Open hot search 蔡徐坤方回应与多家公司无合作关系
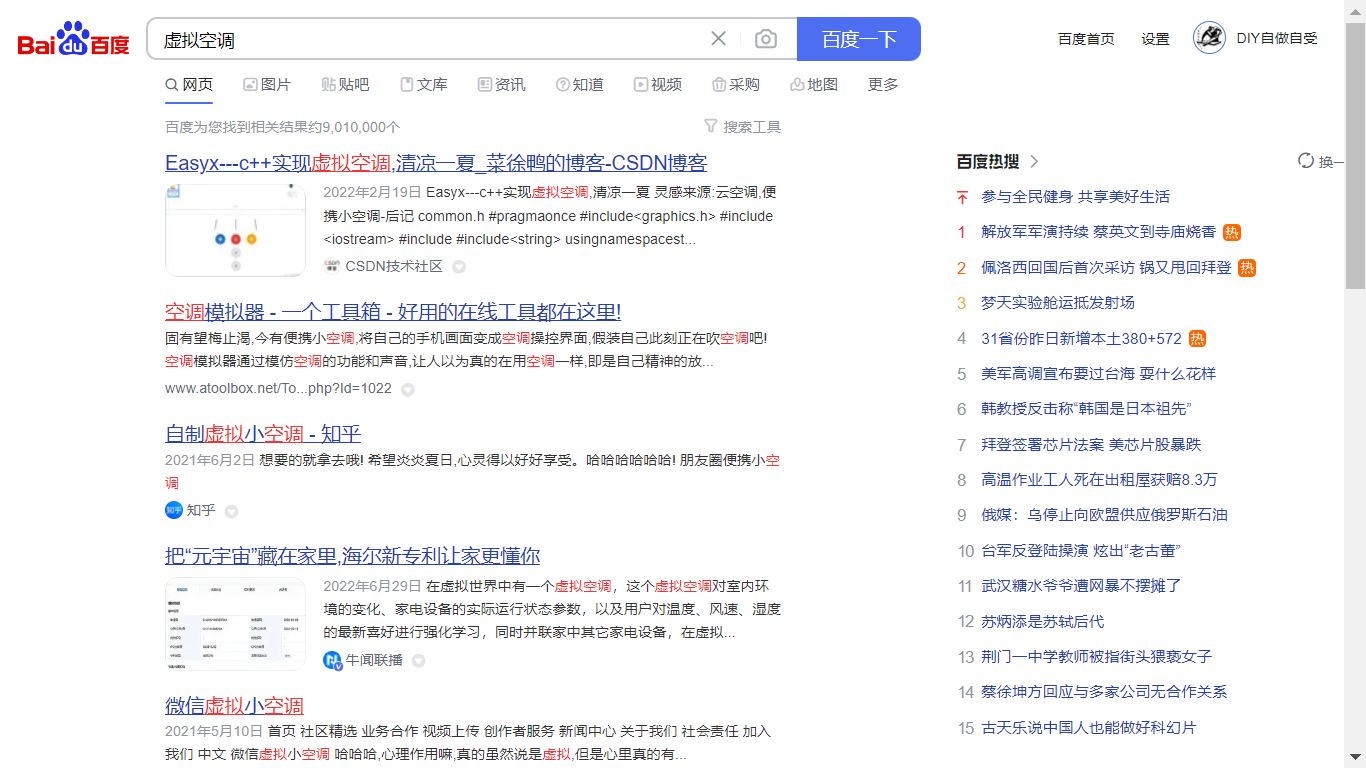Screen dimensions: 1366x768 (1104, 692)
